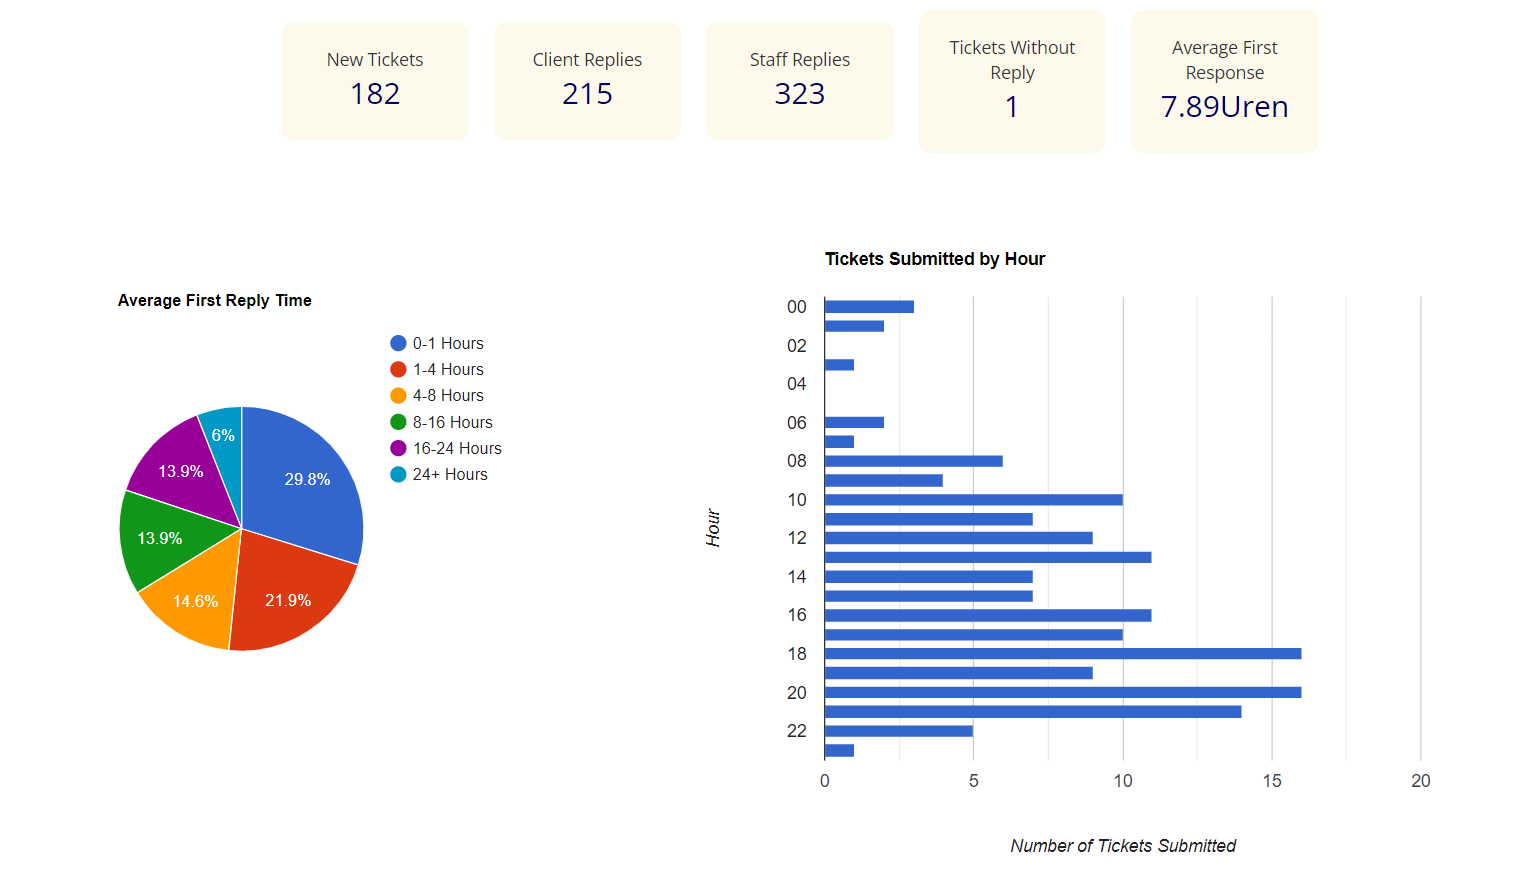Select the 24+ Hours legend entry

449,474
